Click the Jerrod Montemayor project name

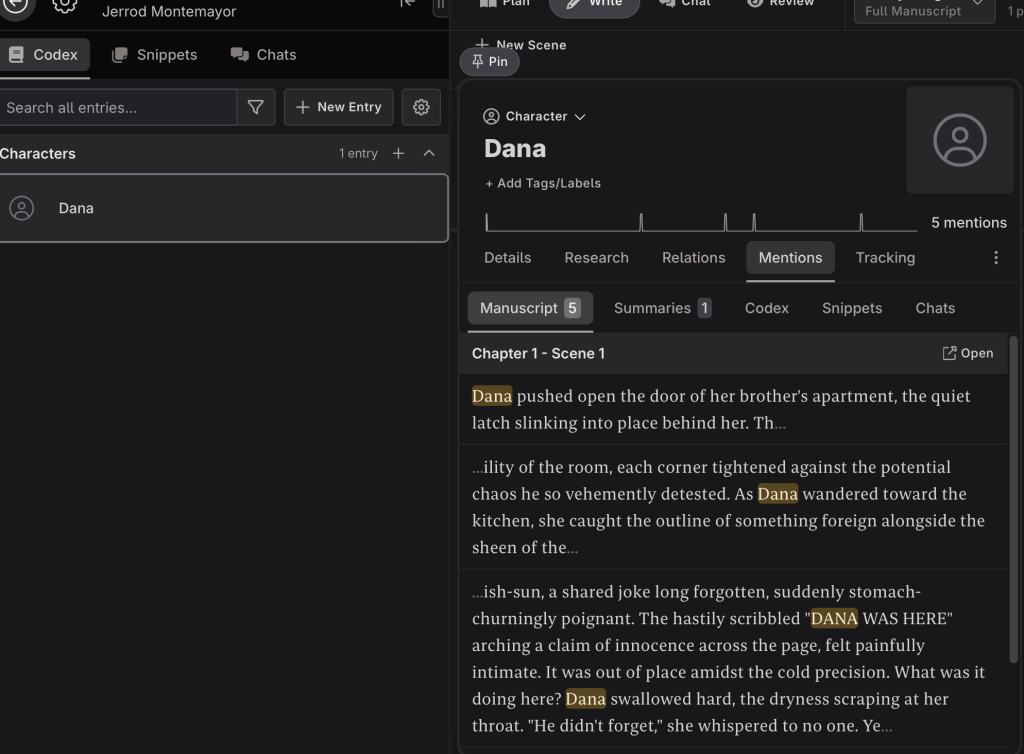(169, 11)
